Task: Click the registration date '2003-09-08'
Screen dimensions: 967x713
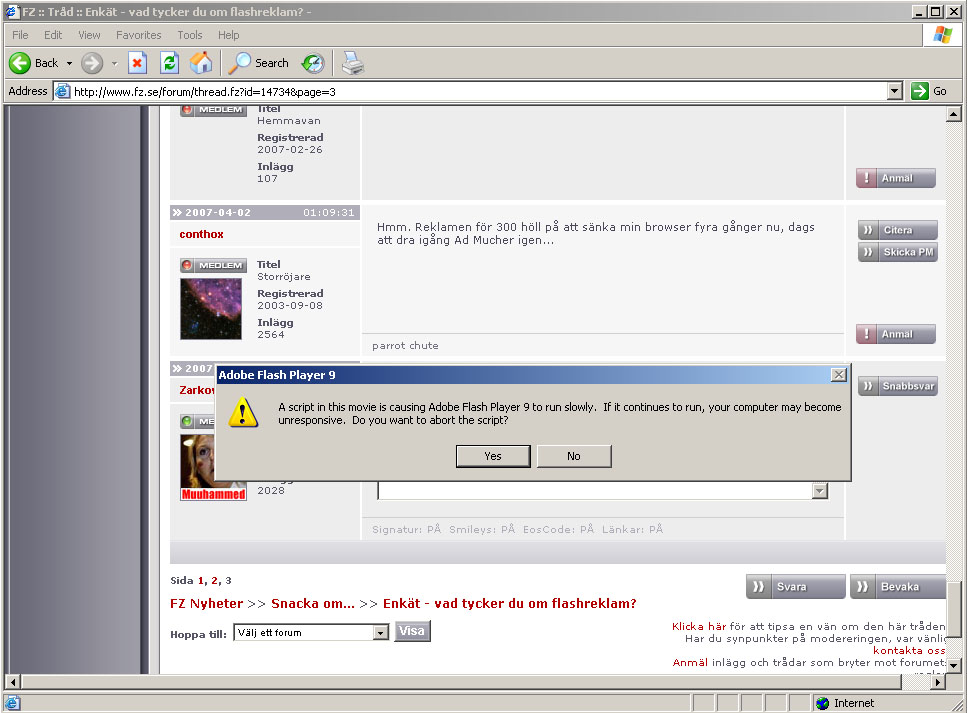Action: 290,306
